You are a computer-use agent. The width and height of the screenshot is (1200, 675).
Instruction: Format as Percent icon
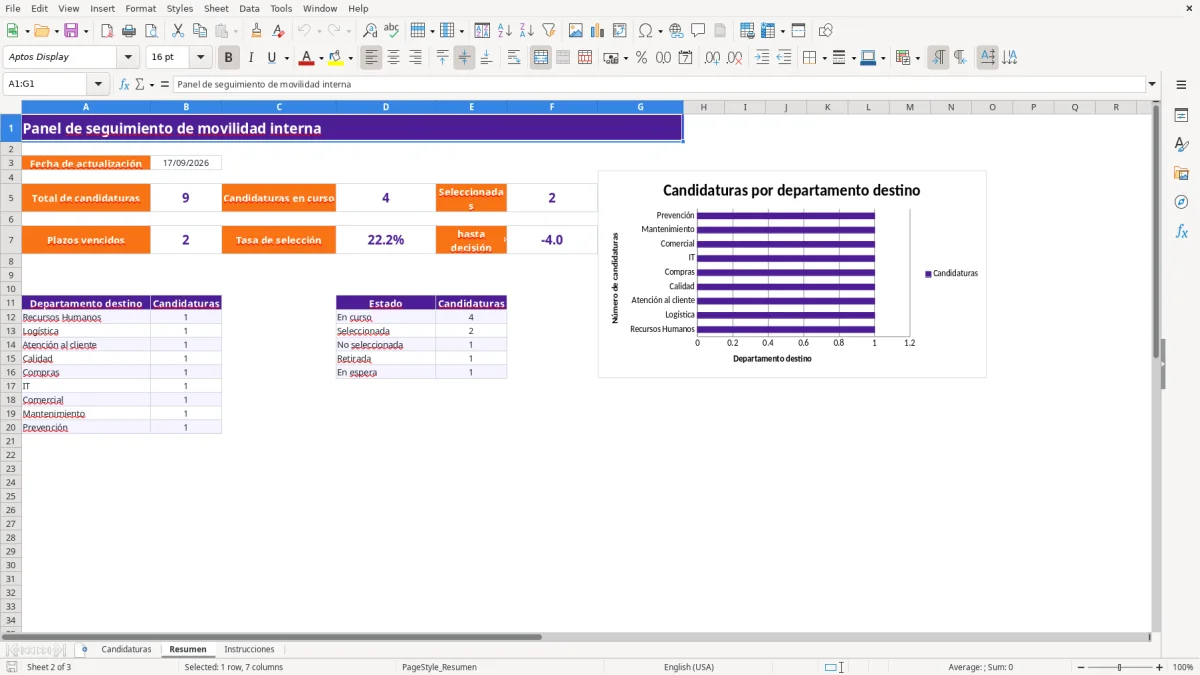click(x=642, y=58)
